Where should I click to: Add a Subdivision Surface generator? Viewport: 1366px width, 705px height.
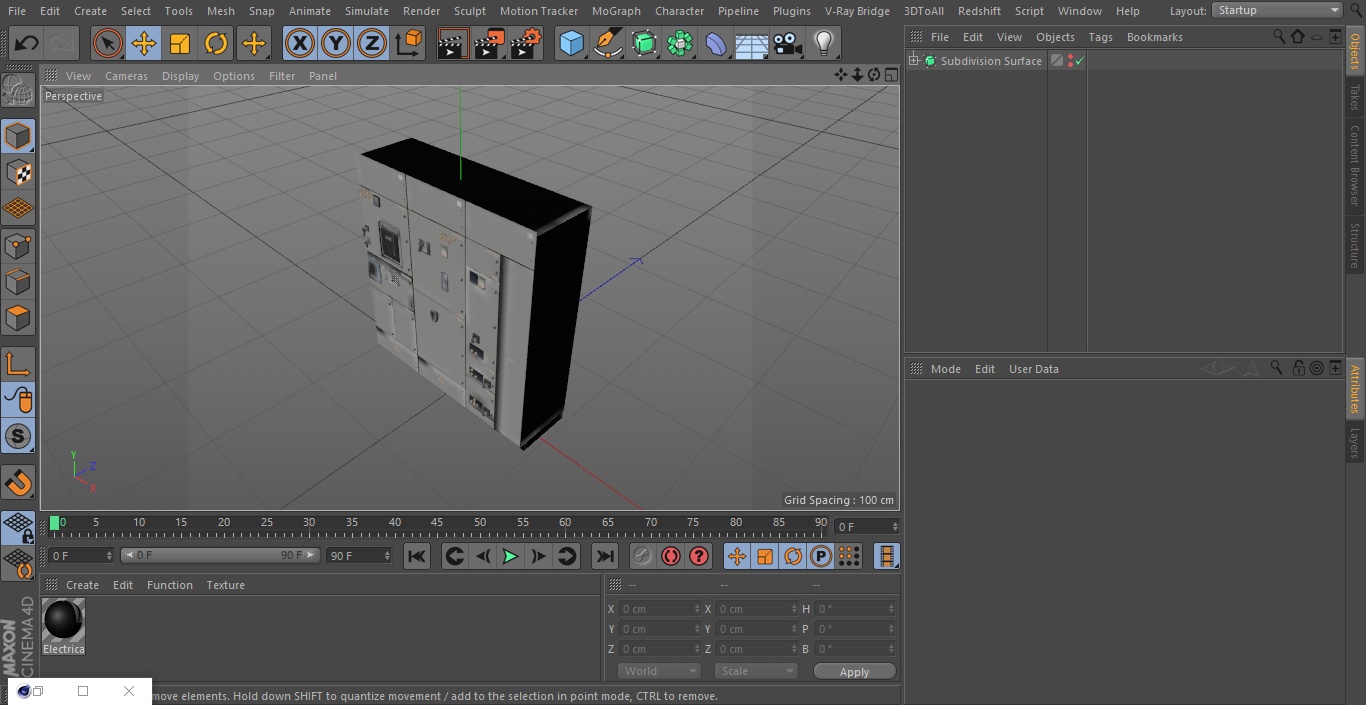click(644, 43)
